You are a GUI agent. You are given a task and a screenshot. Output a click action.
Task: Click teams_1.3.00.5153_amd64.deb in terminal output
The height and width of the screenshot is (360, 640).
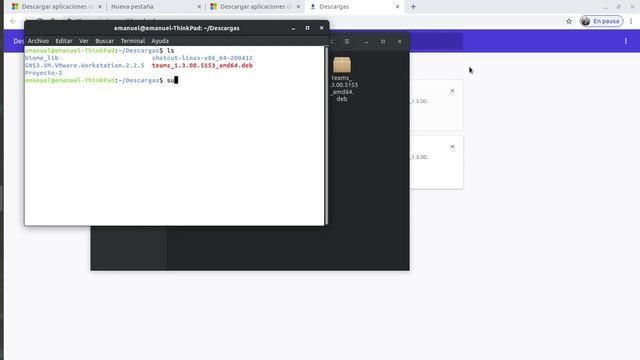click(x=202, y=66)
